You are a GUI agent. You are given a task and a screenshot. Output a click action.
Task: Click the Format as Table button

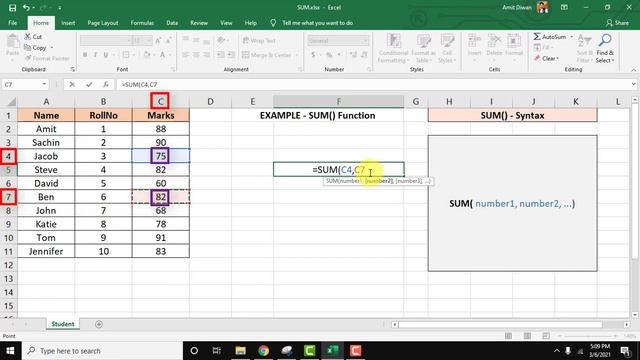(423, 48)
